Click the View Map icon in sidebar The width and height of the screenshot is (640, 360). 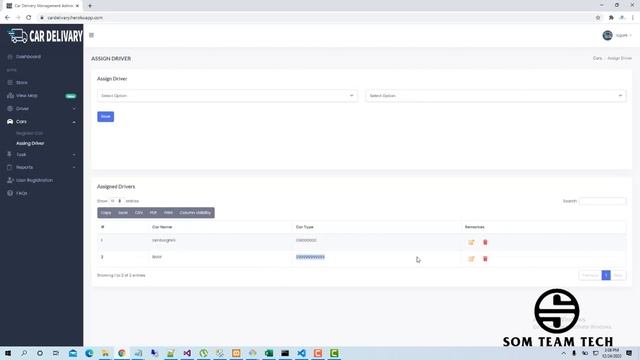click(x=10, y=96)
